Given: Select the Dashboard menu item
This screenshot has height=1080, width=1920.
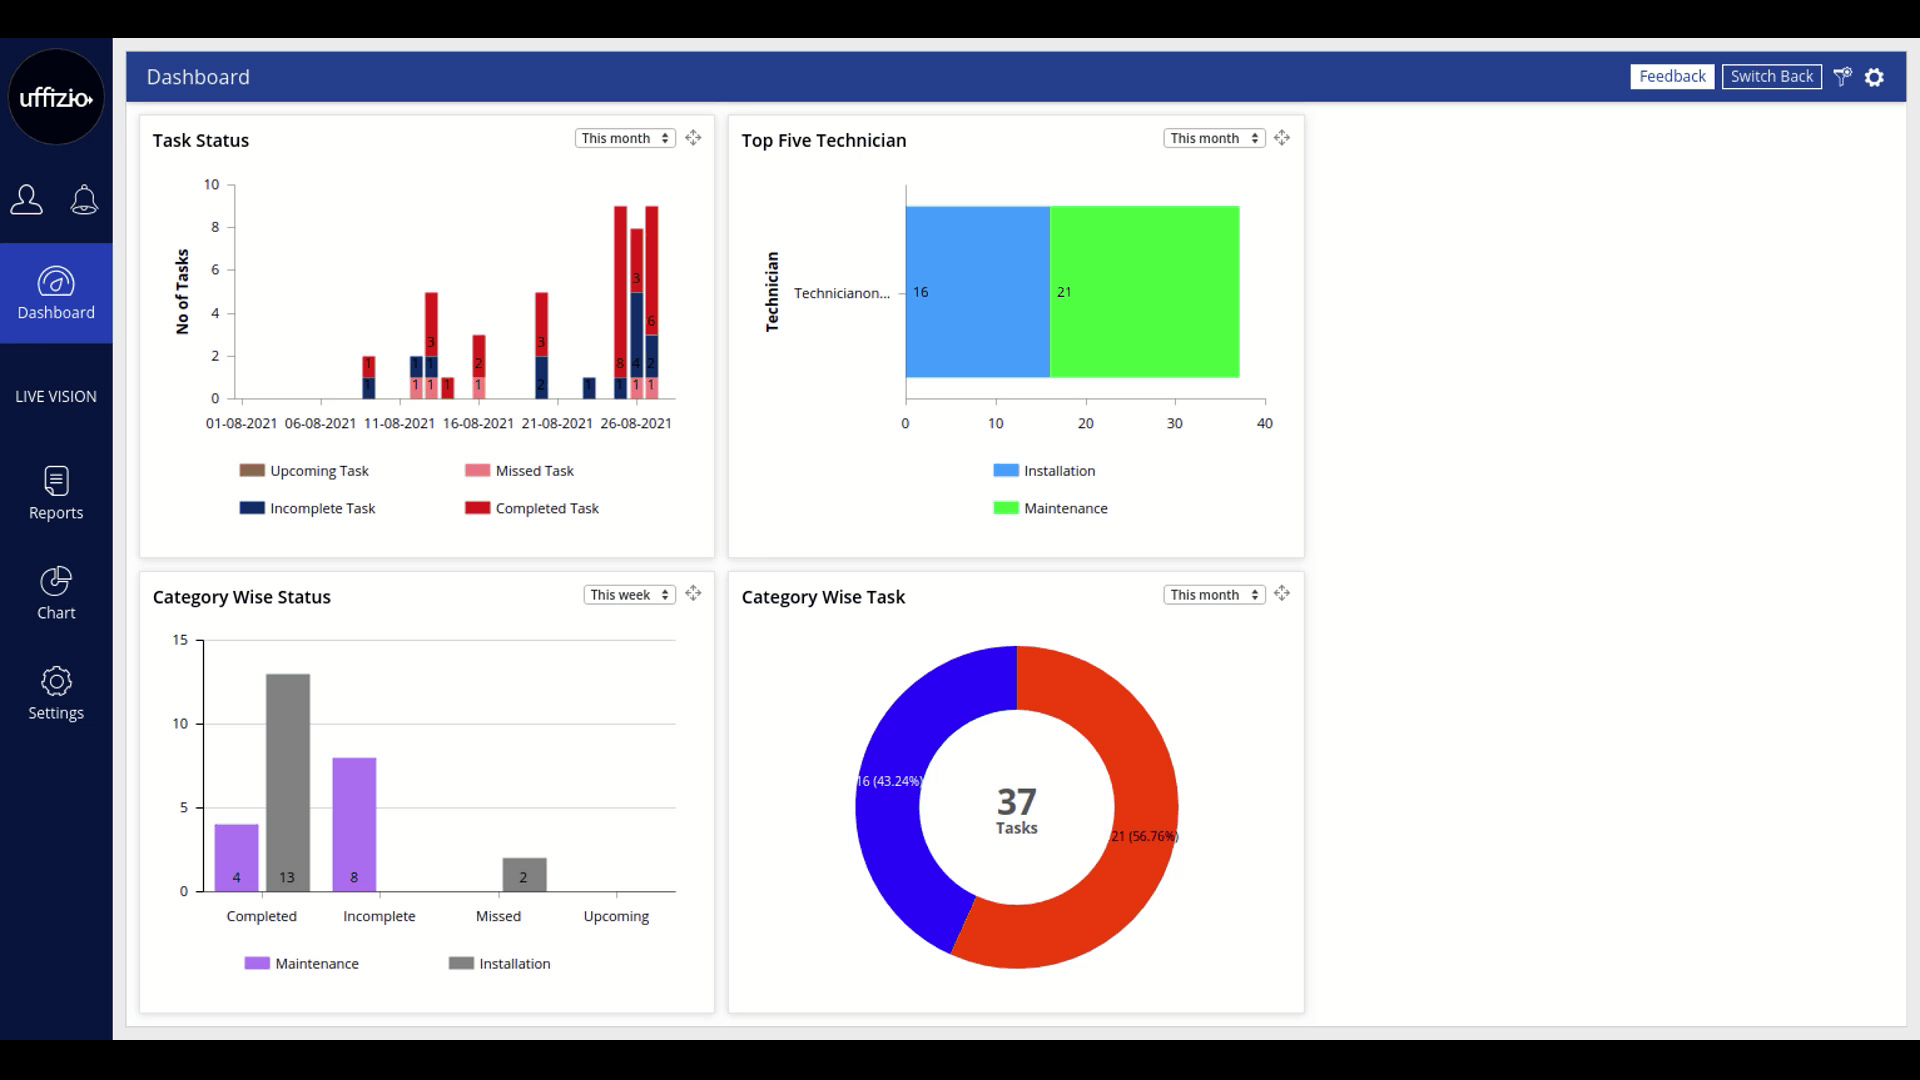Looking at the screenshot, I should pos(56,294).
